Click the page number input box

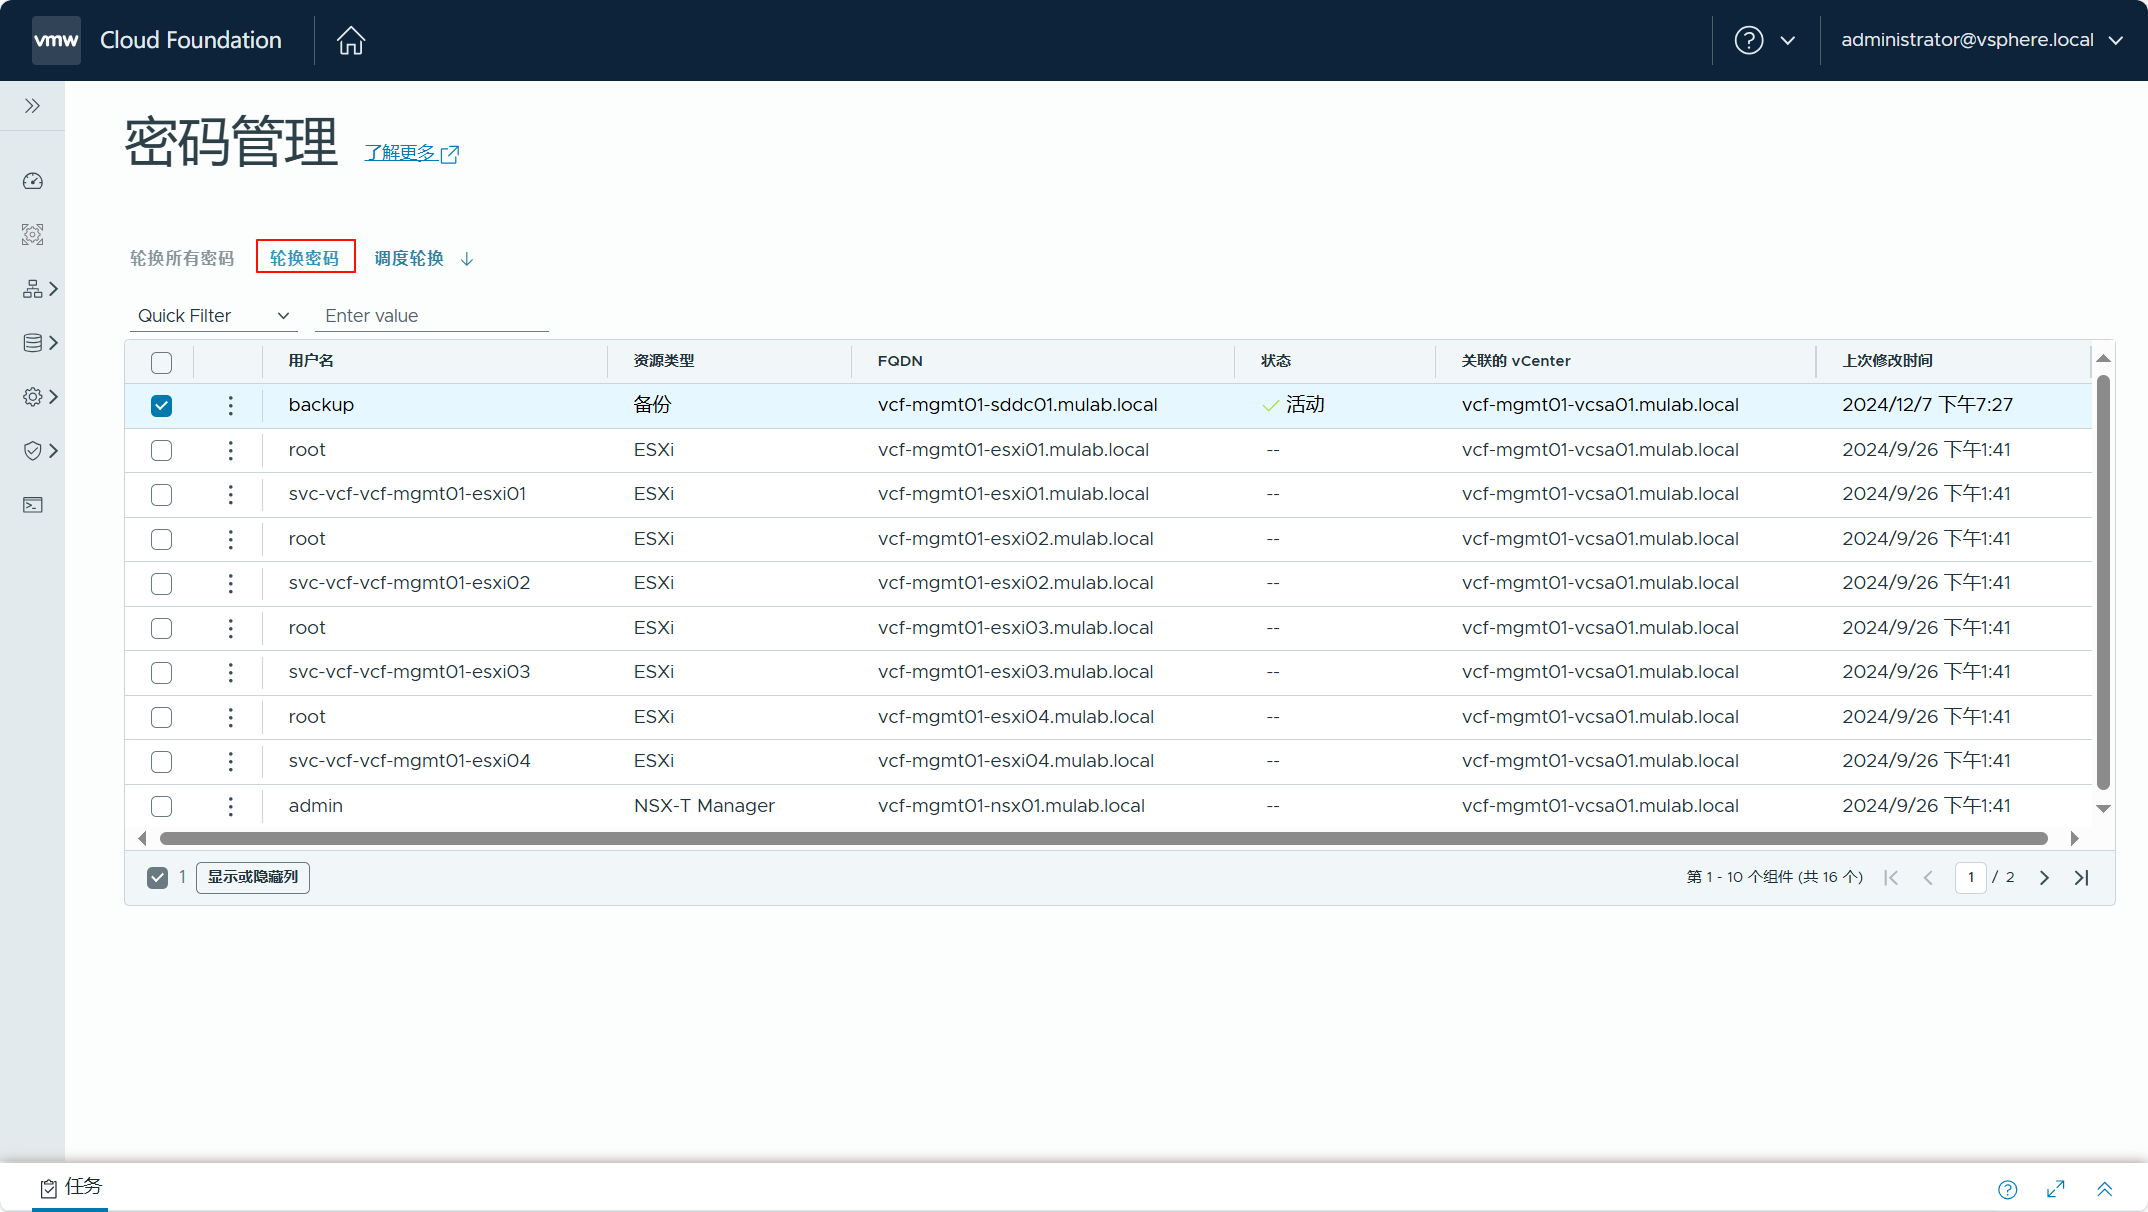coord(1970,877)
